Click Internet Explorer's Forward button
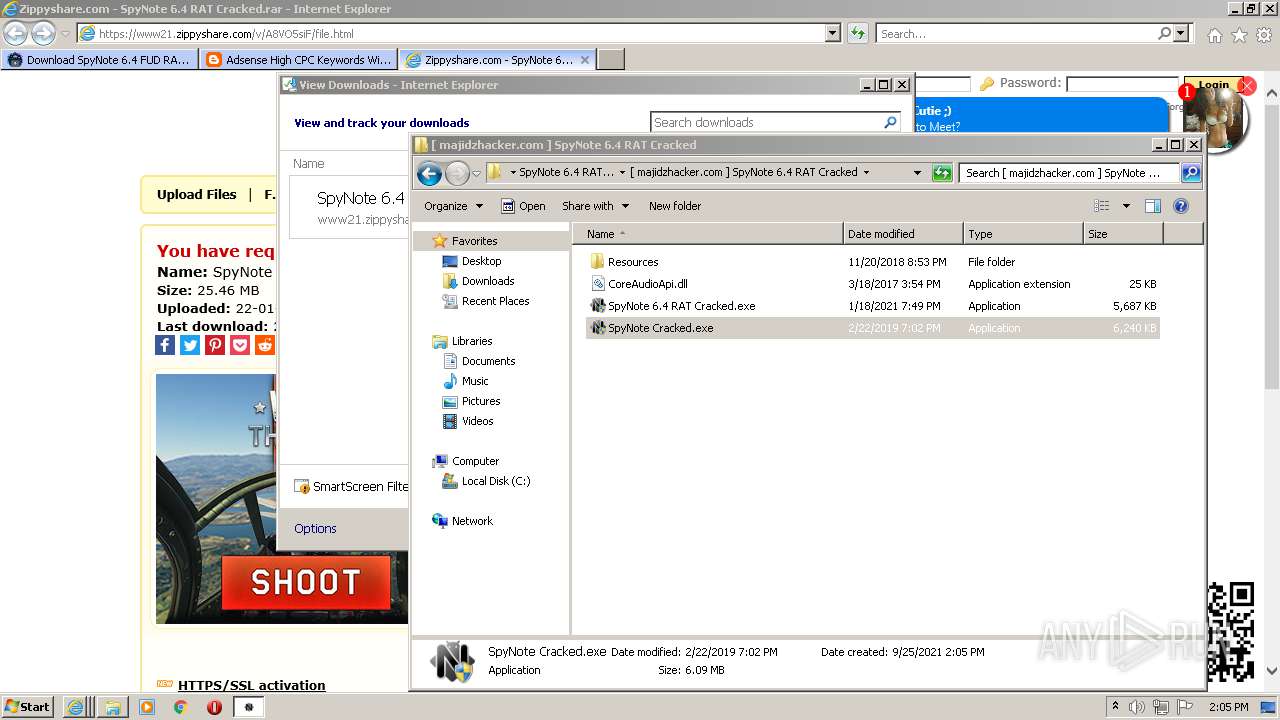1280x720 pixels. point(43,33)
